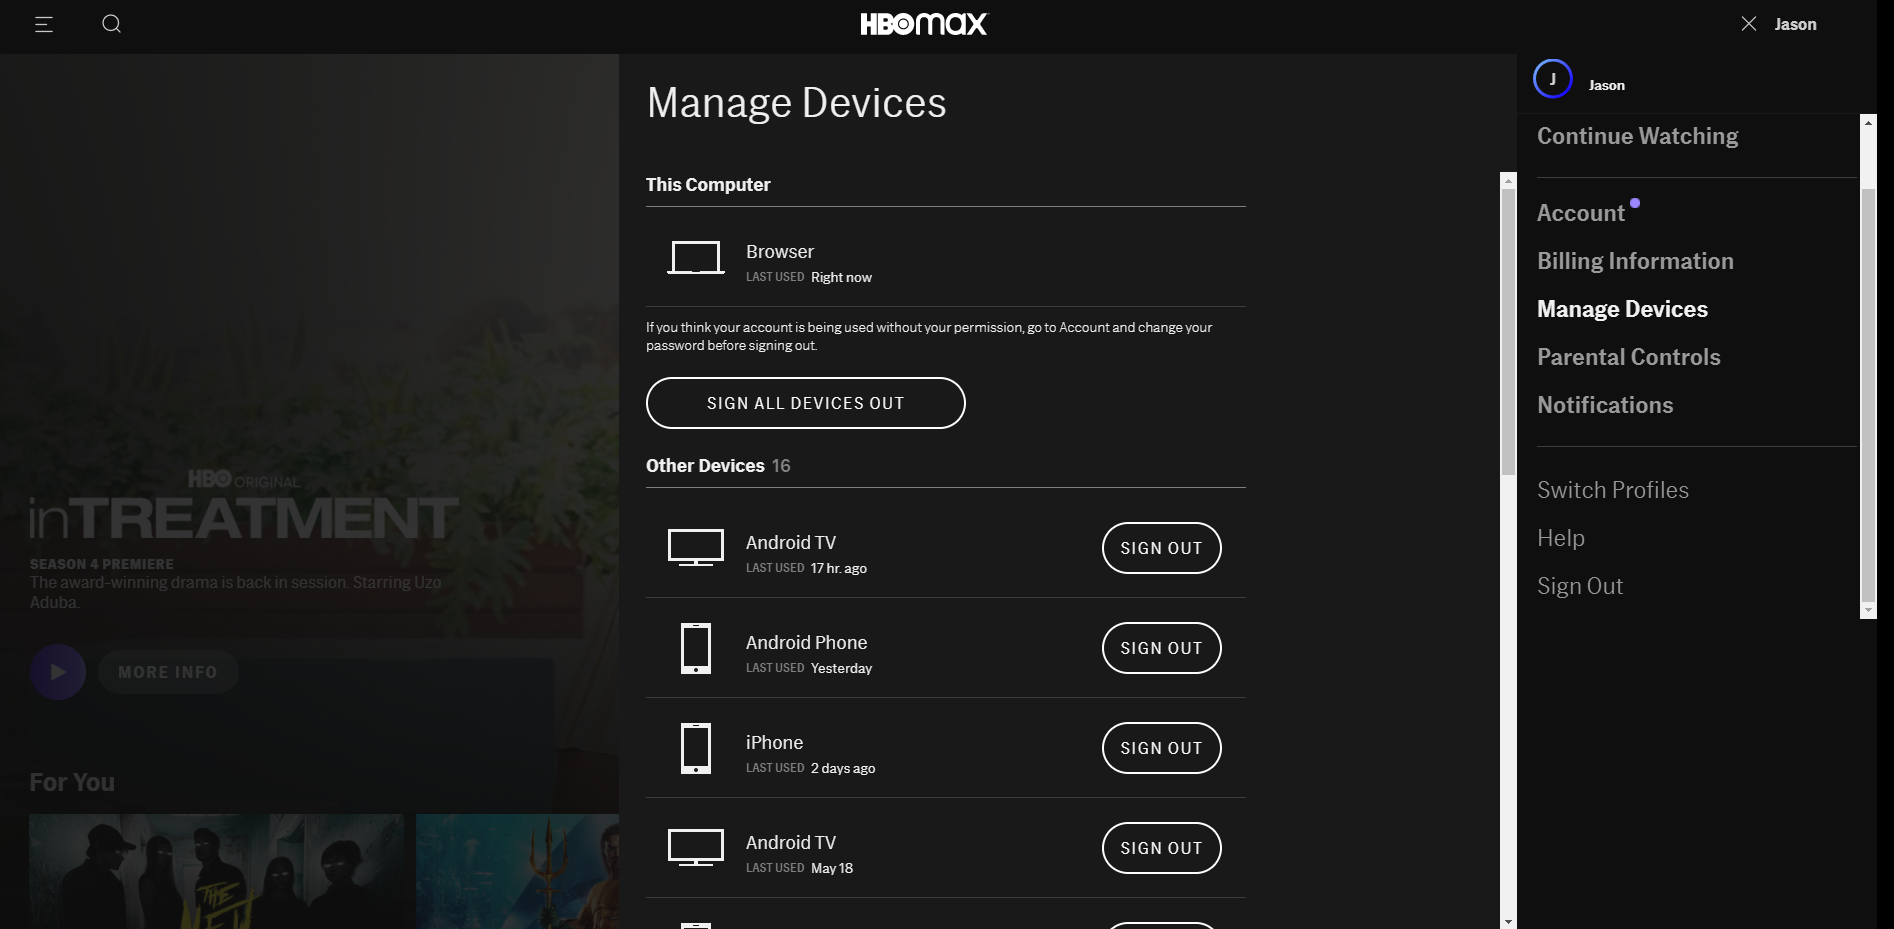The image size is (1894, 929).
Task: Click Sign Out in side menu
Action: pyautogui.click(x=1580, y=586)
